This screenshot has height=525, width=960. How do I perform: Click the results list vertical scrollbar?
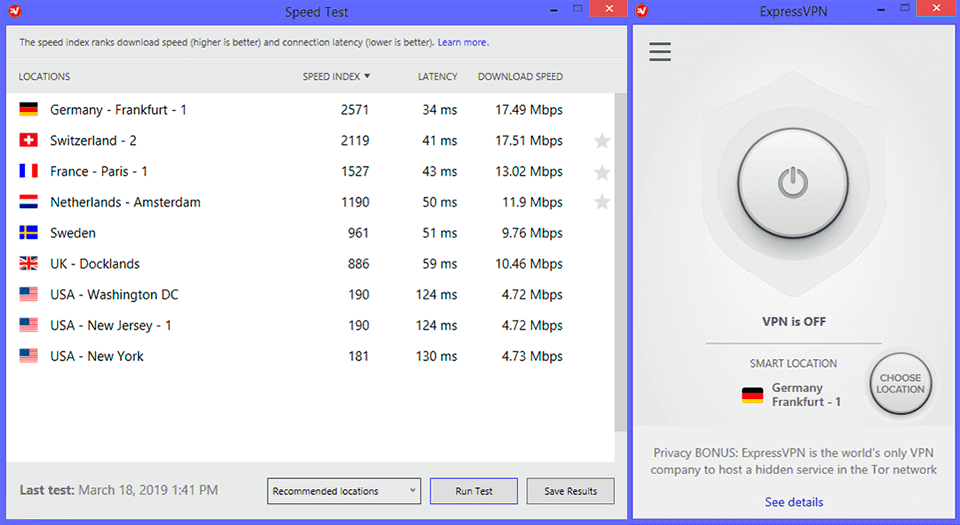coord(620,262)
